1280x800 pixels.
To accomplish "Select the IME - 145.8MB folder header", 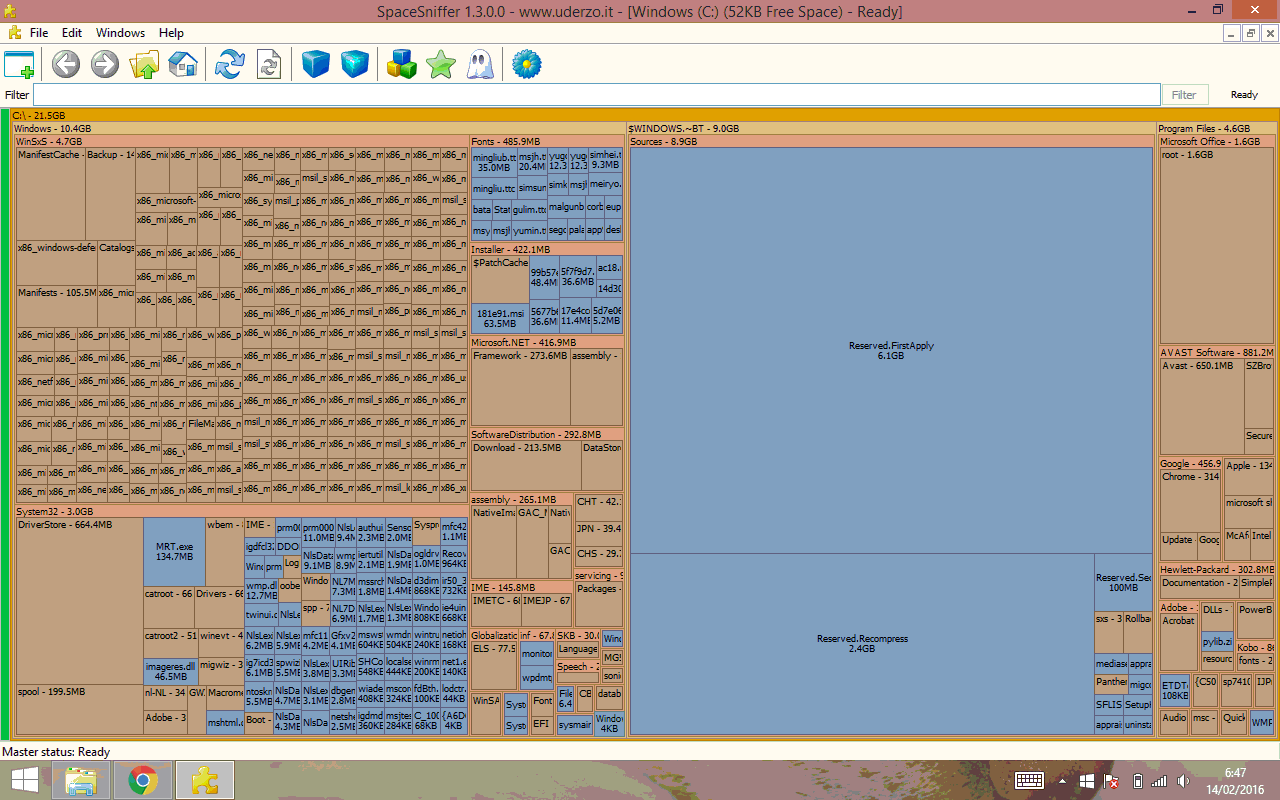I will pyautogui.click(x=522, y=587).
